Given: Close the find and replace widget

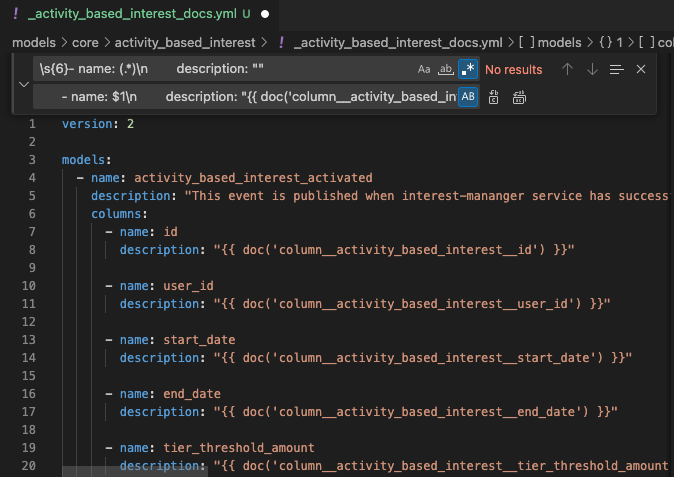Looking at the screenshot, I should tap(641, 70).
